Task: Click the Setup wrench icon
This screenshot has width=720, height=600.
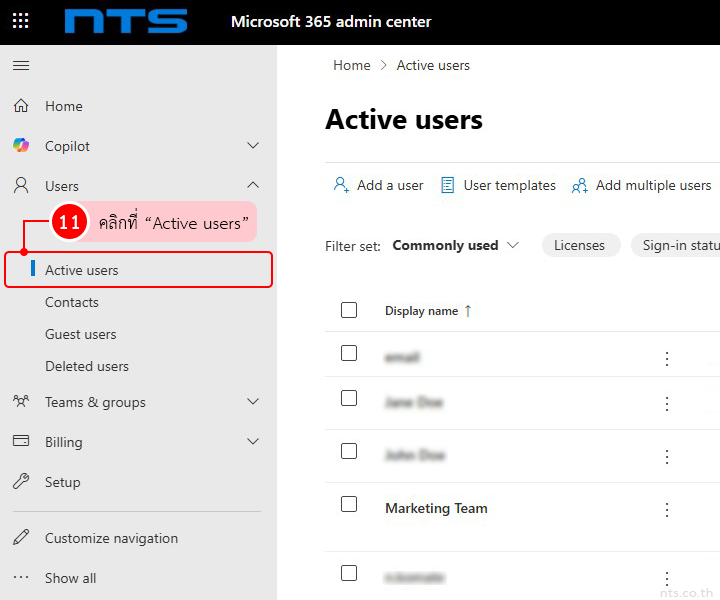Action: coord(21,482)
